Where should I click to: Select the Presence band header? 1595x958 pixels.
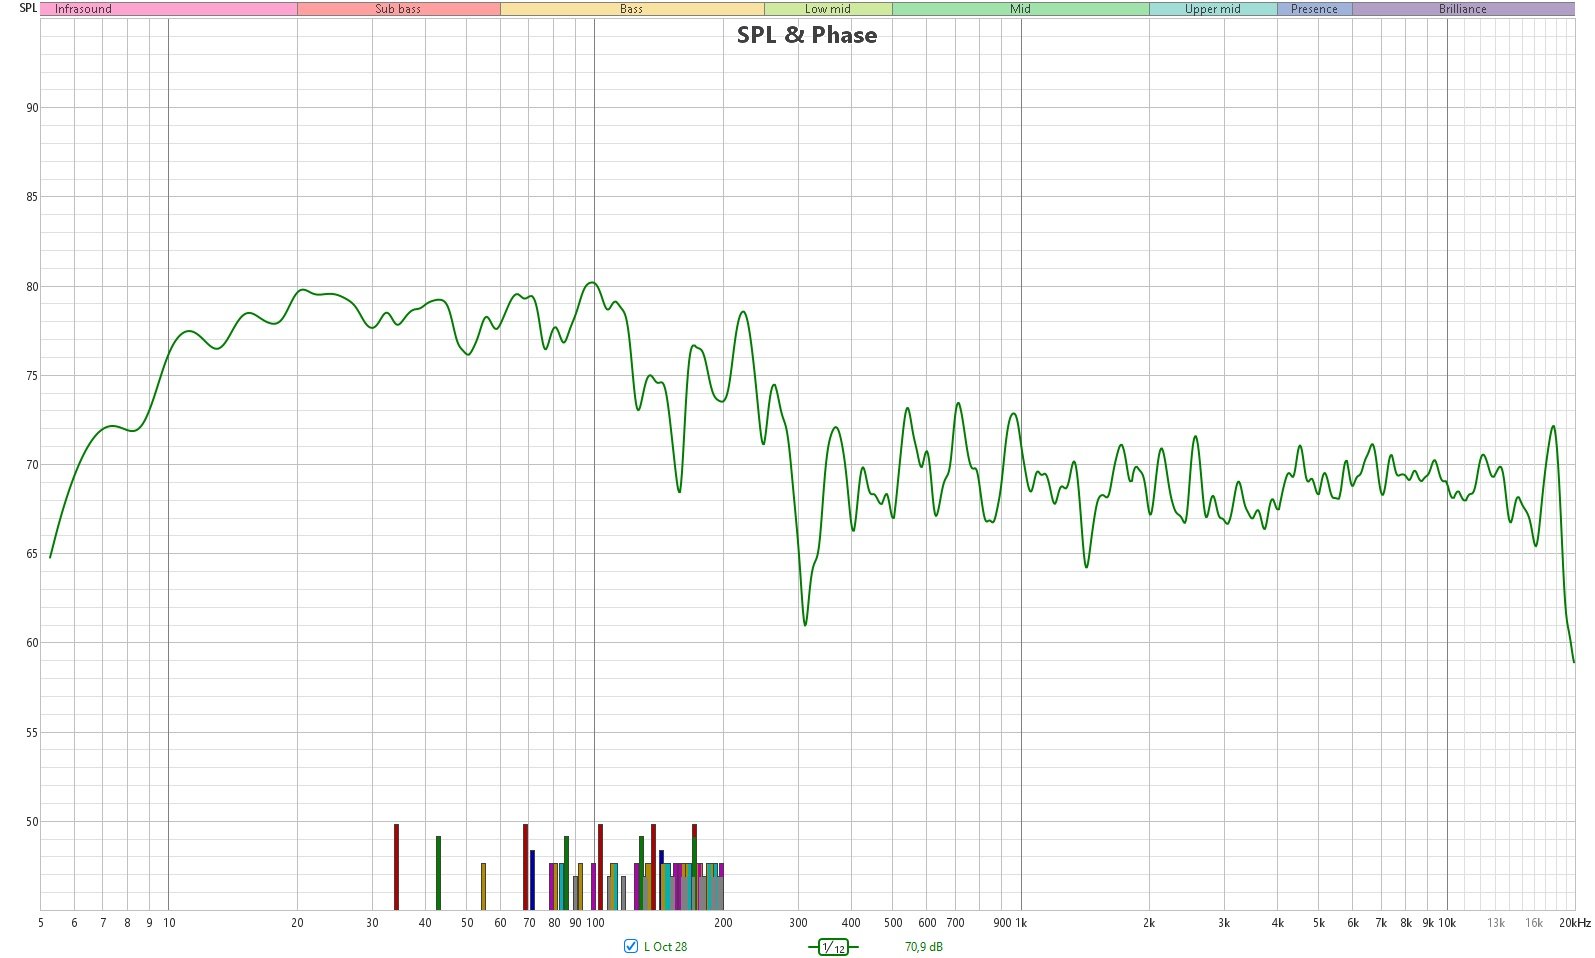1313,9
